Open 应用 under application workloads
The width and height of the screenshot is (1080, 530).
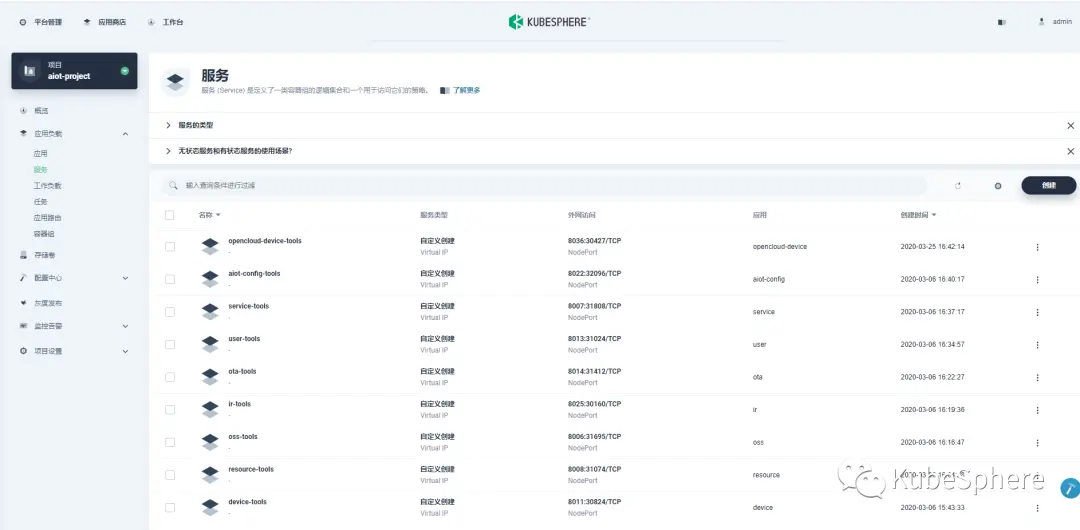coord(41,154)
